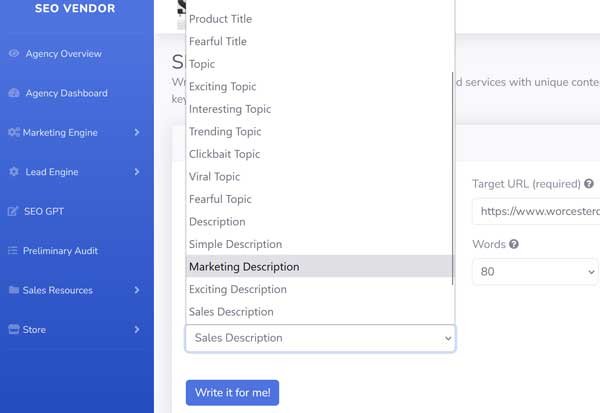The height and width of the screenshot is (413, 600).
Task: Click the Preliminary Audit list icon
Action: click(x=14, y=251)
